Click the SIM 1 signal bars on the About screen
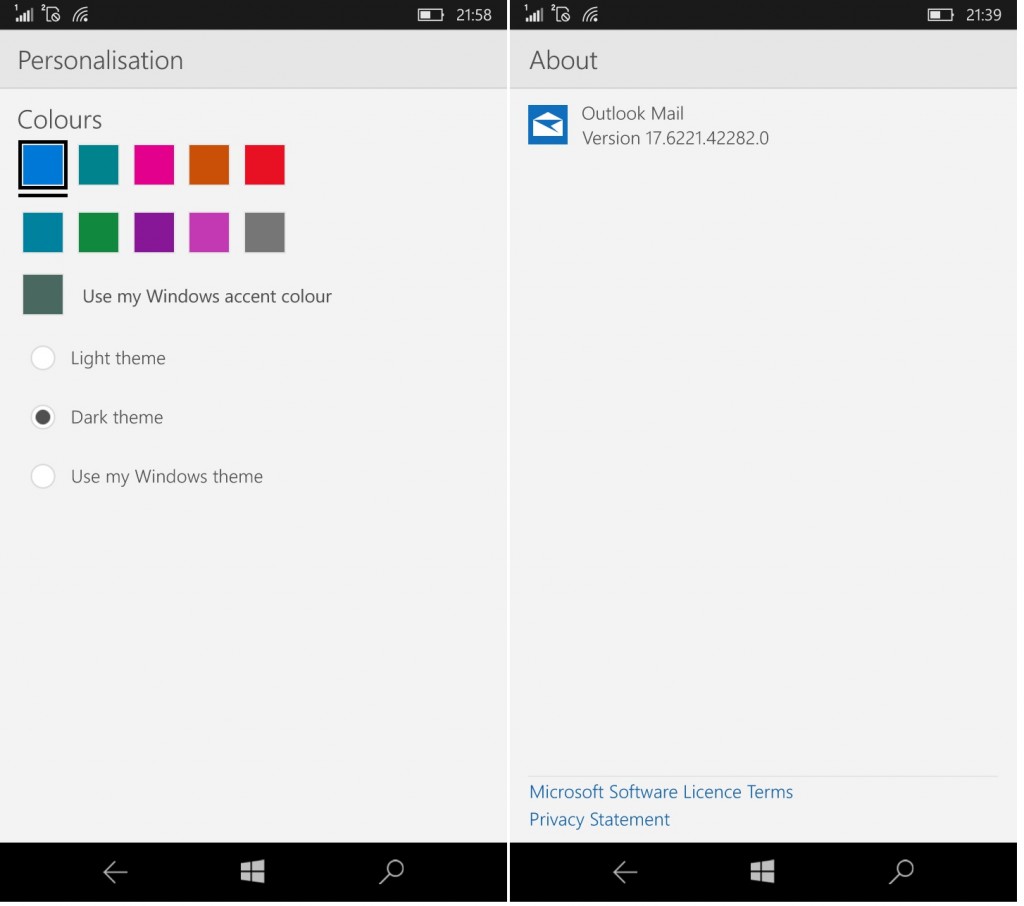This screenshot has width=1024, height=906. coord(534,14)
